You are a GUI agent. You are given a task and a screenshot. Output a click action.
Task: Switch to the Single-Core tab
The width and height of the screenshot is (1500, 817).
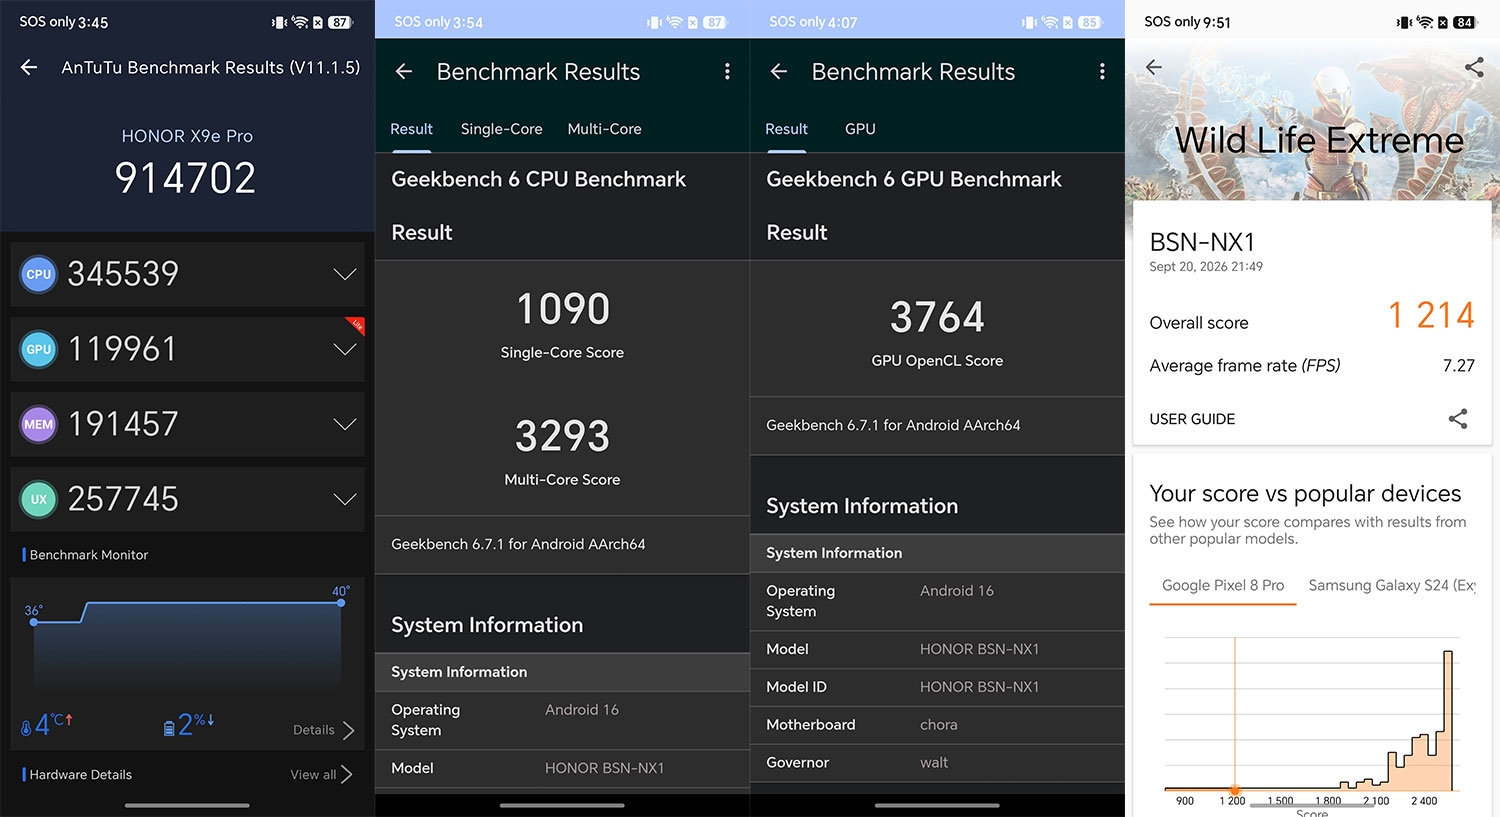pos(501,129)
